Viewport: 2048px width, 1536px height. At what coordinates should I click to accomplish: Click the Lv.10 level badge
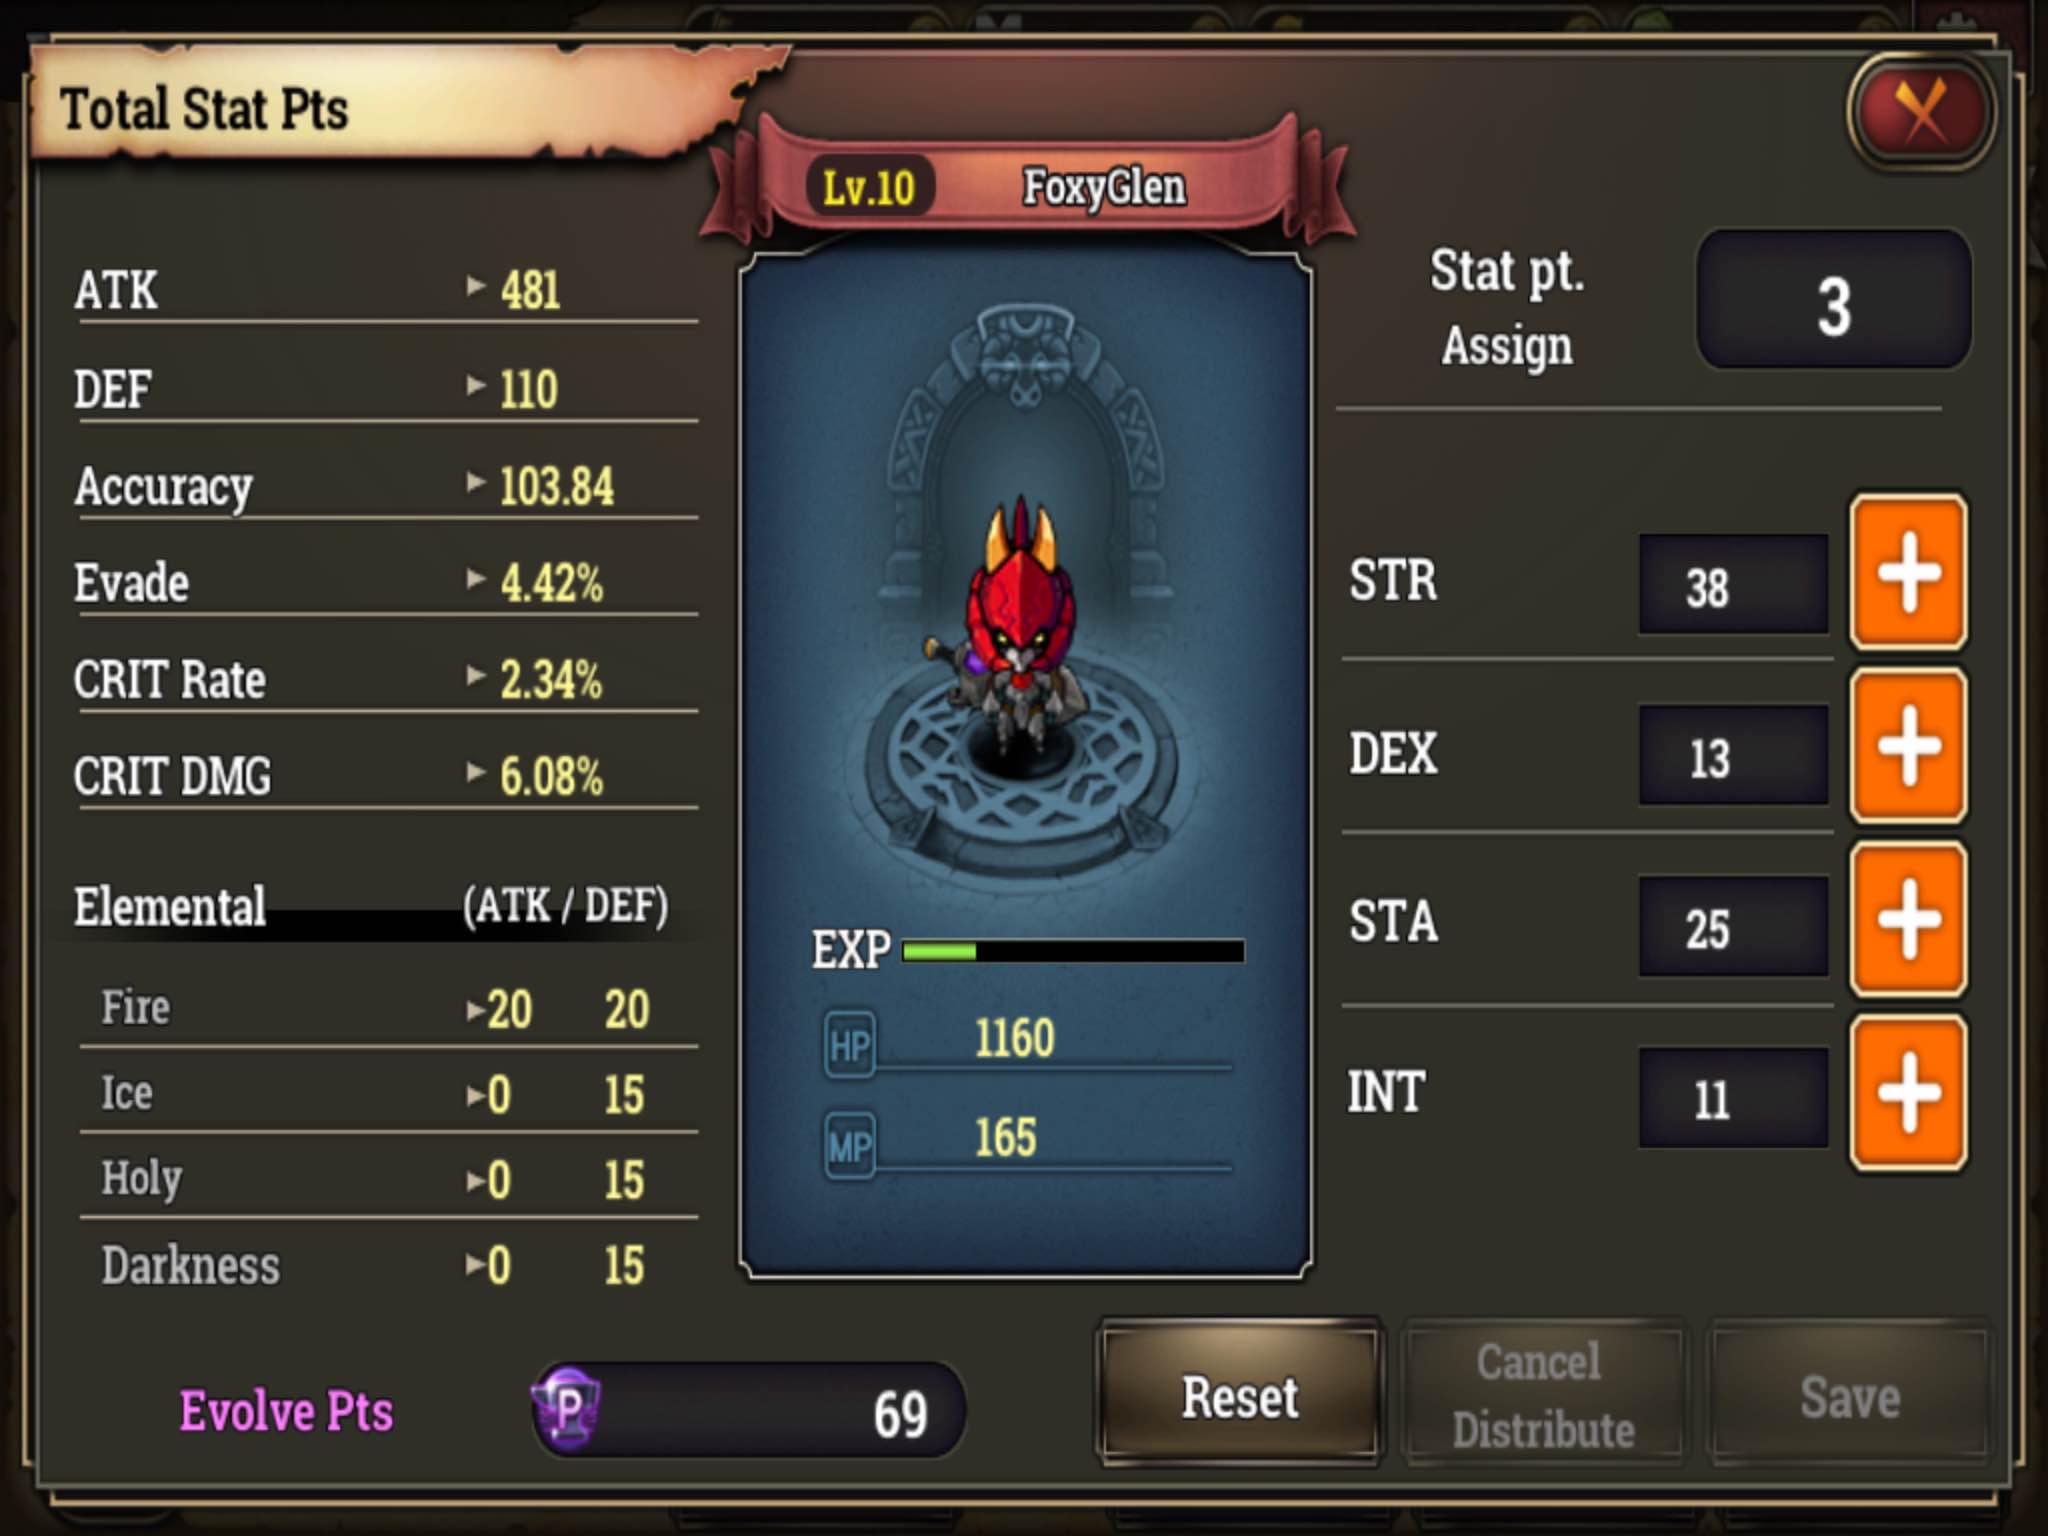click(x=868, y=187)
